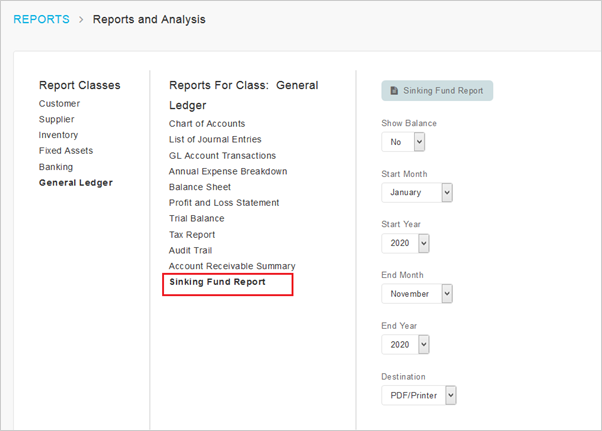
Task: Select the Balance Sheet report
Action: pos(200,187)
